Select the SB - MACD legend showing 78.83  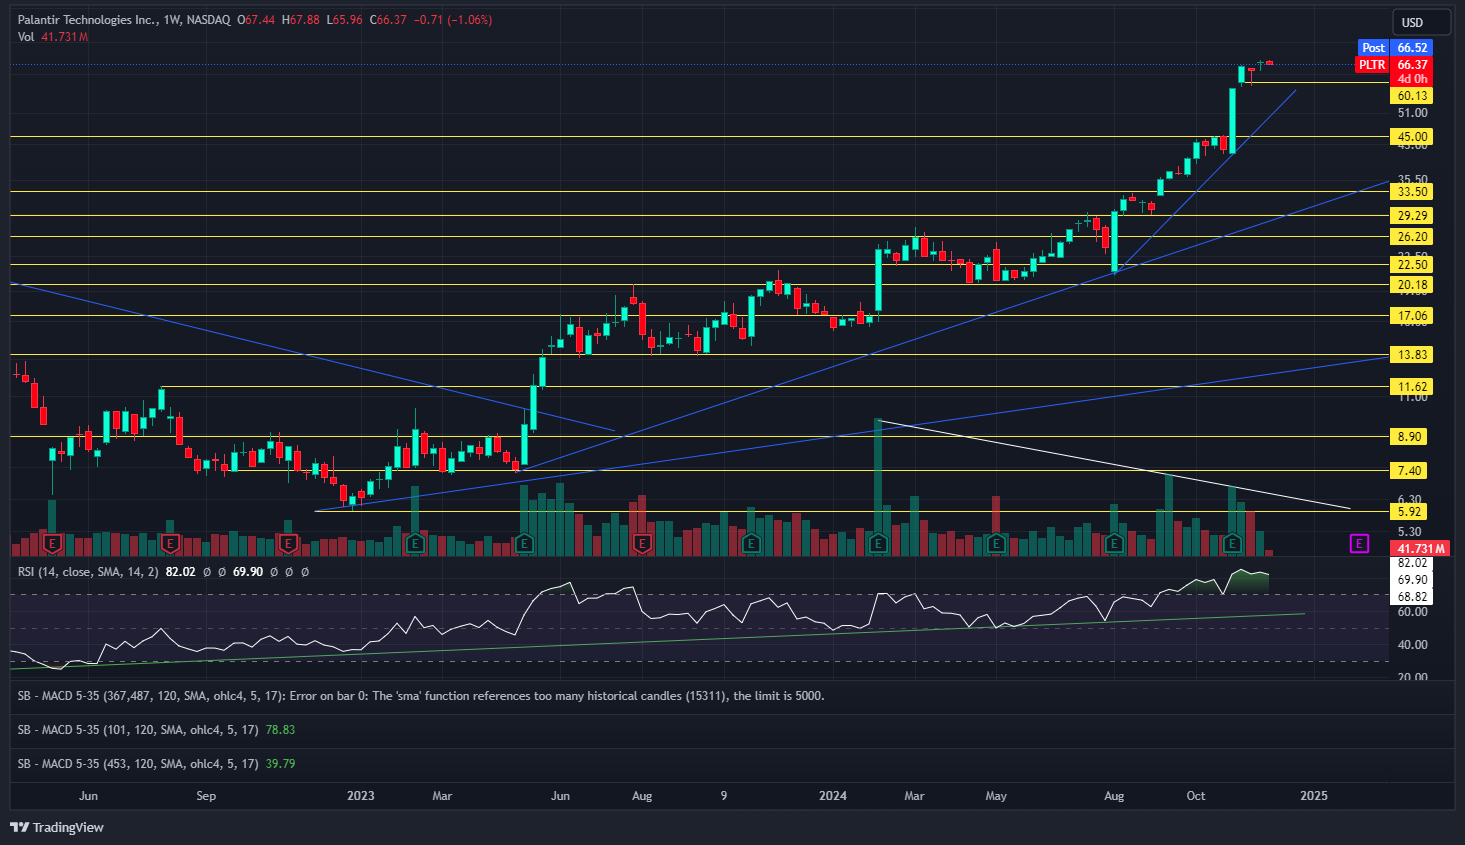[156, 730]
